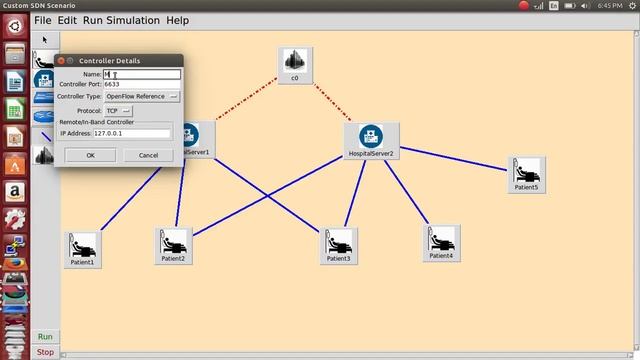Open system gear menu in top bar
Image resolution: width=640 pixels, height=360 pixels.
click(632, 5)
